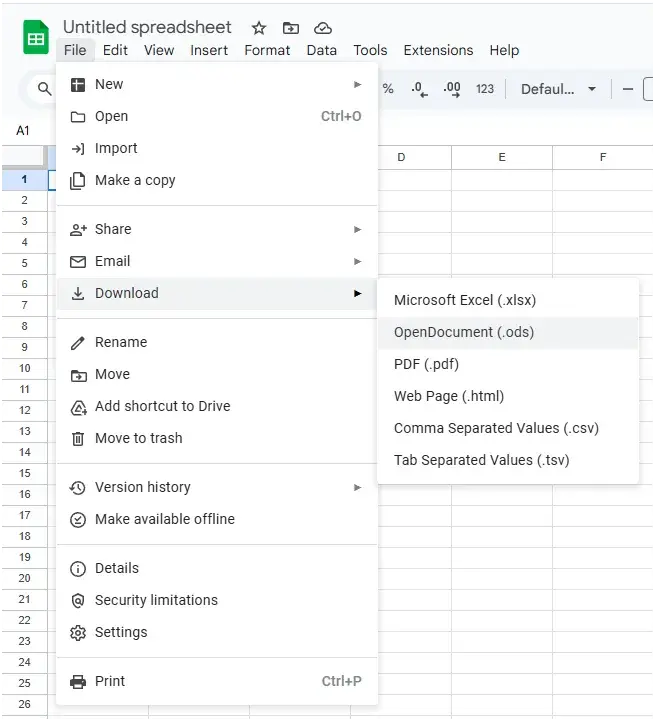Open the Extensions menu in menu bar
The height and width of the screenshot is (721, 655).
tap(438, 50)
